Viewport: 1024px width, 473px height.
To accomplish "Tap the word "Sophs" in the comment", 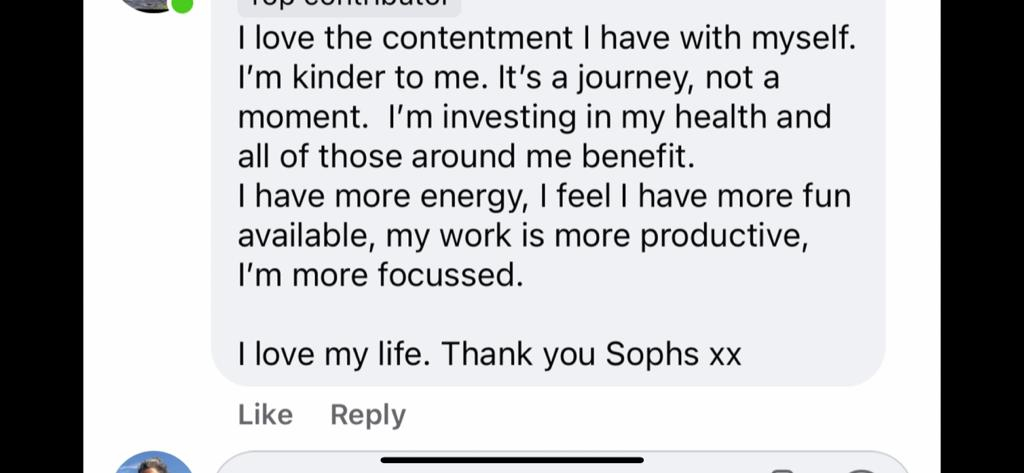I will 652,353.
